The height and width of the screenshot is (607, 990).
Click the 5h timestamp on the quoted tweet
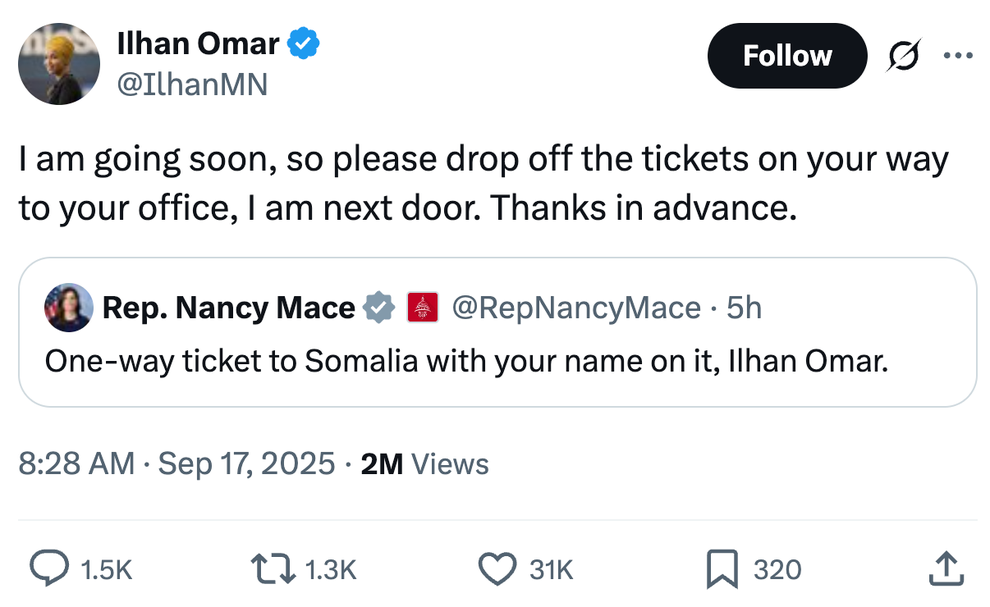744,307
